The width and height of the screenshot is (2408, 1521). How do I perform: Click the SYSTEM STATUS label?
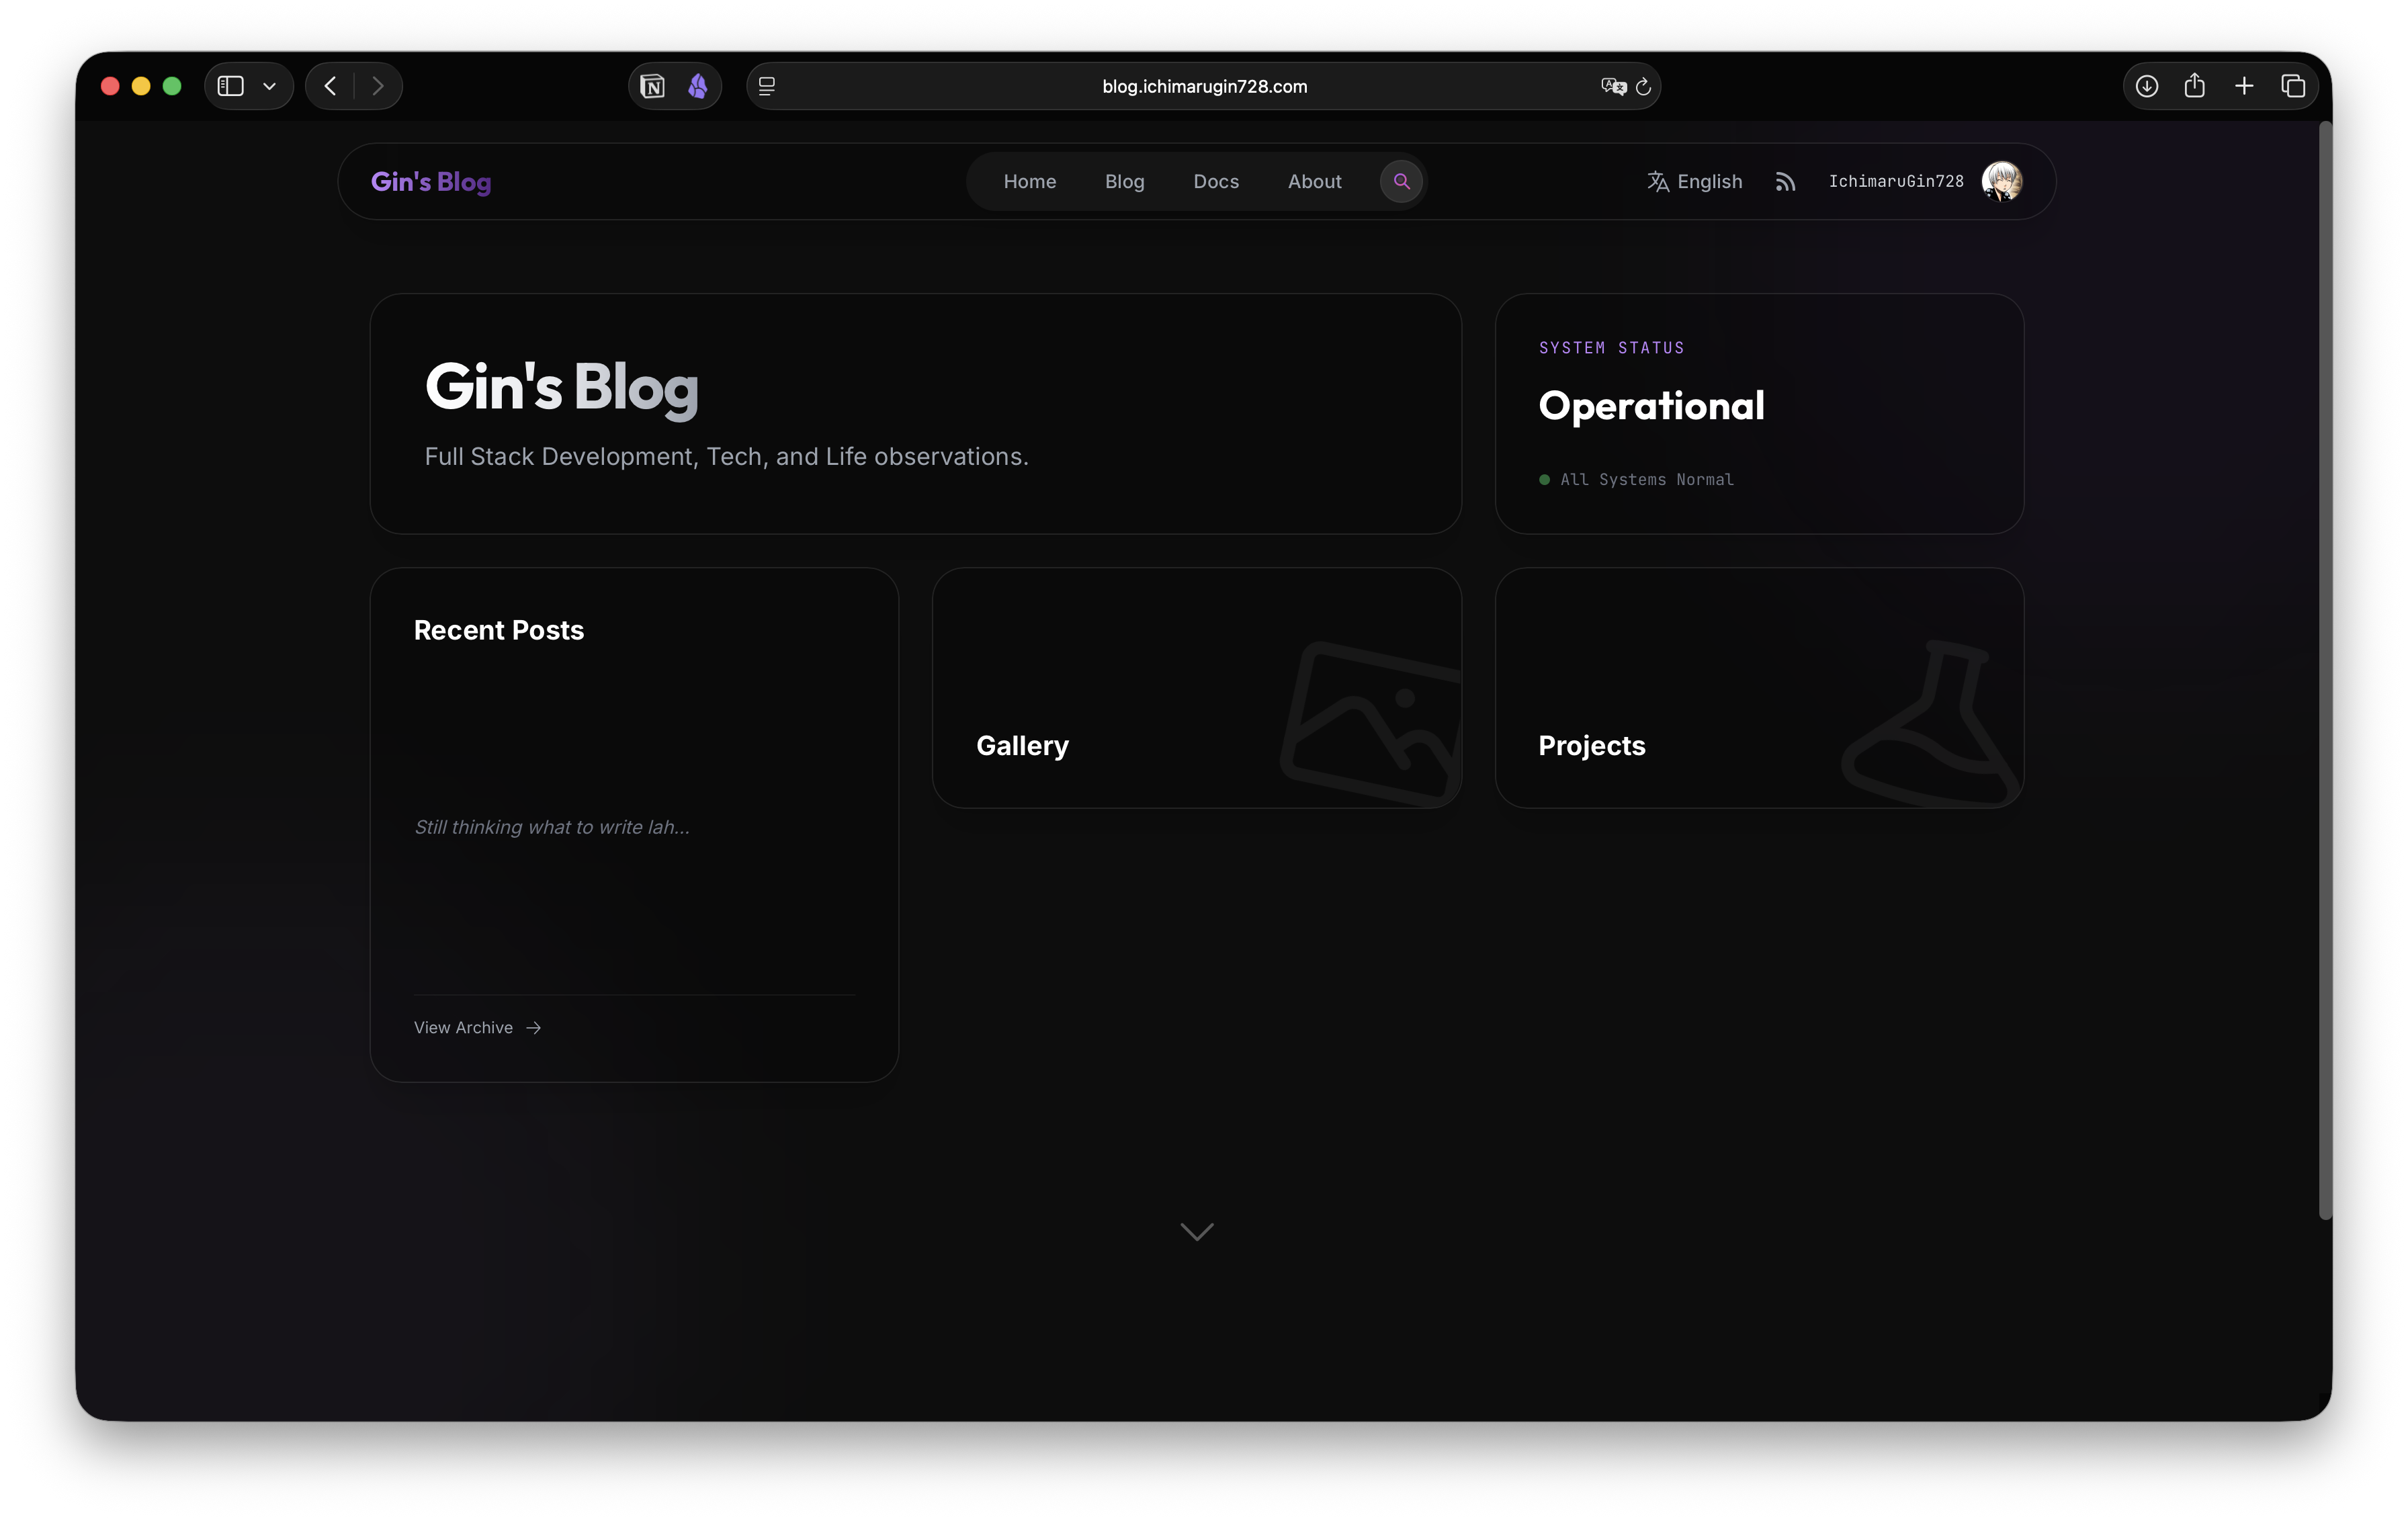(1611, 347)
